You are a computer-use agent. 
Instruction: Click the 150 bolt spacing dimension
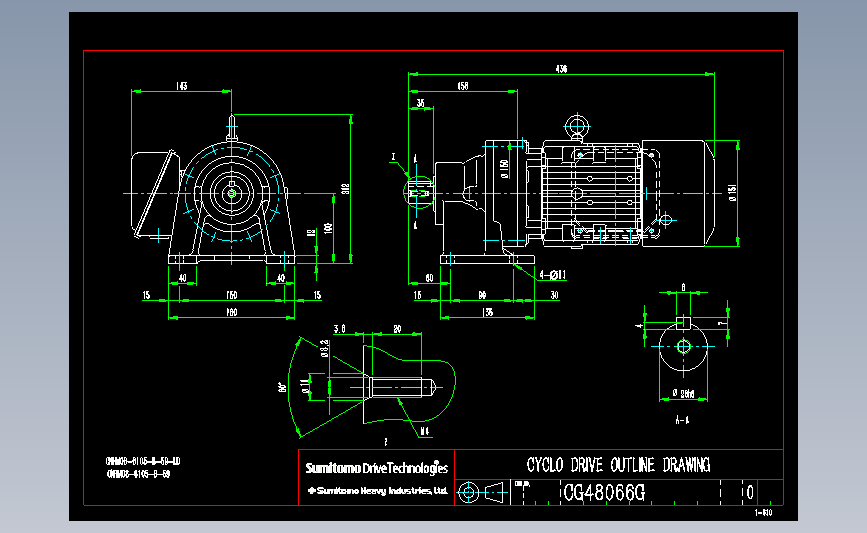232,295
